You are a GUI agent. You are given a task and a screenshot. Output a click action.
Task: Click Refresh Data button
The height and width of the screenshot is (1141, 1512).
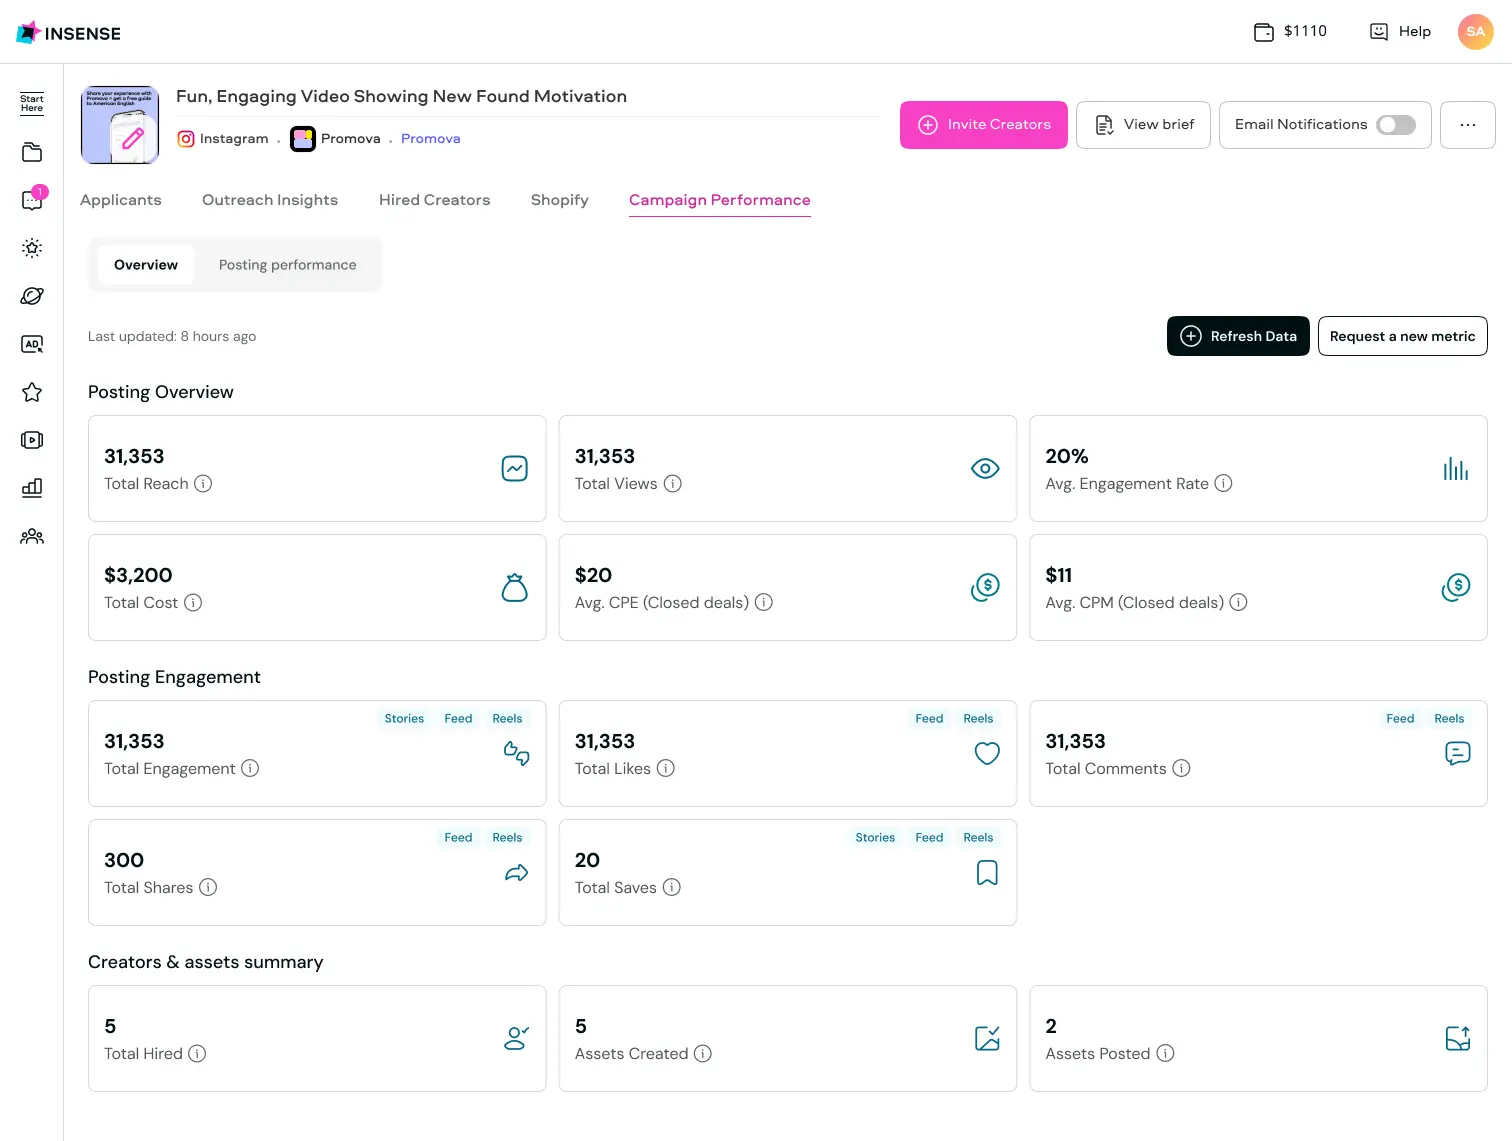coord(1238,336)
